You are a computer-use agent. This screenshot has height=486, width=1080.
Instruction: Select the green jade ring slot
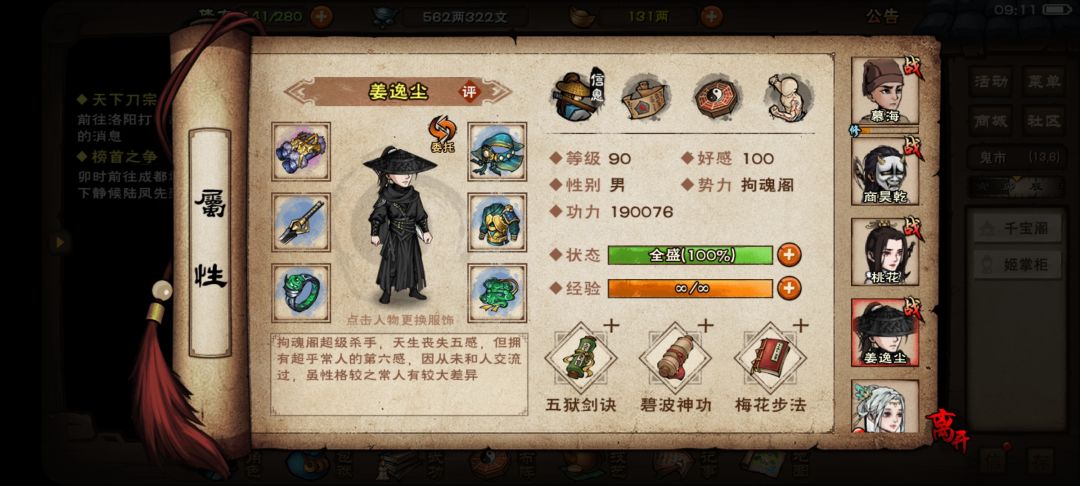click(x=301, y=293)
